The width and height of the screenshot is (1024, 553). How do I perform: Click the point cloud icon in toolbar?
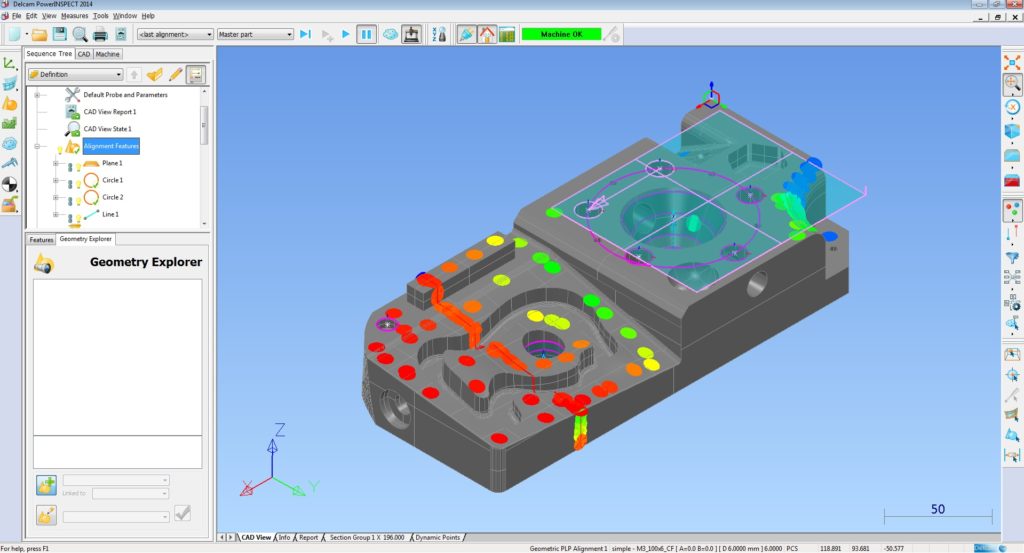tap(390, 34)
